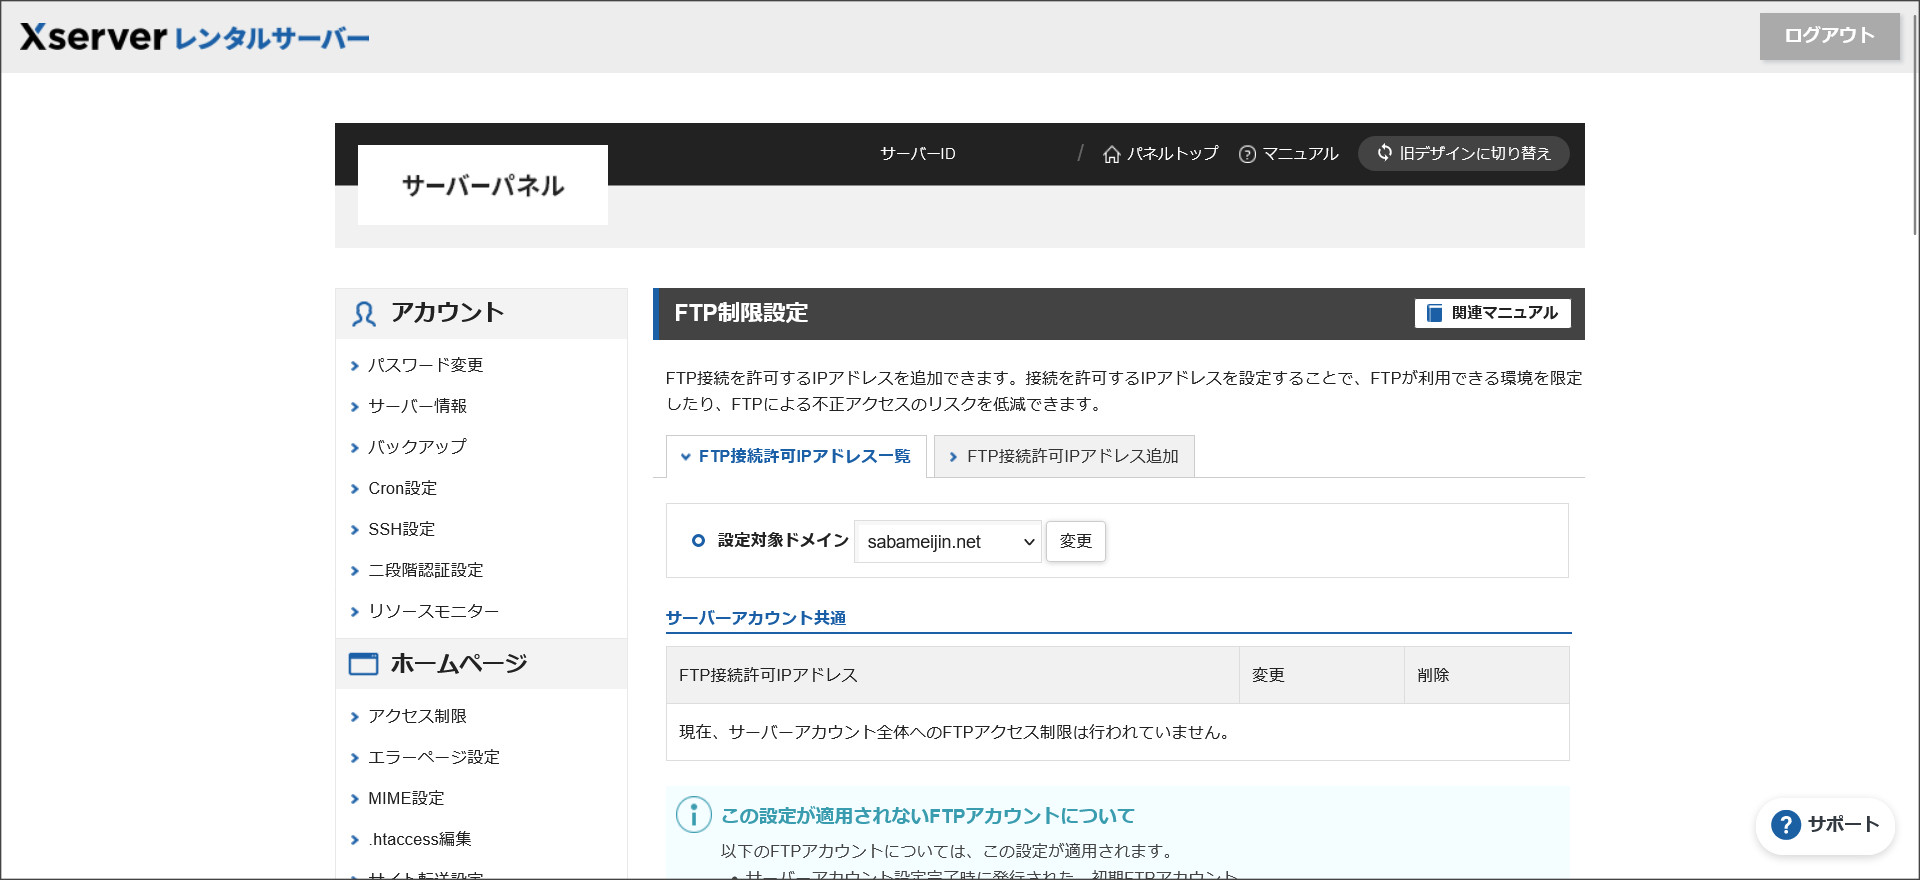
Task: Click the page vertical scrollbar
Action: 1914,125
